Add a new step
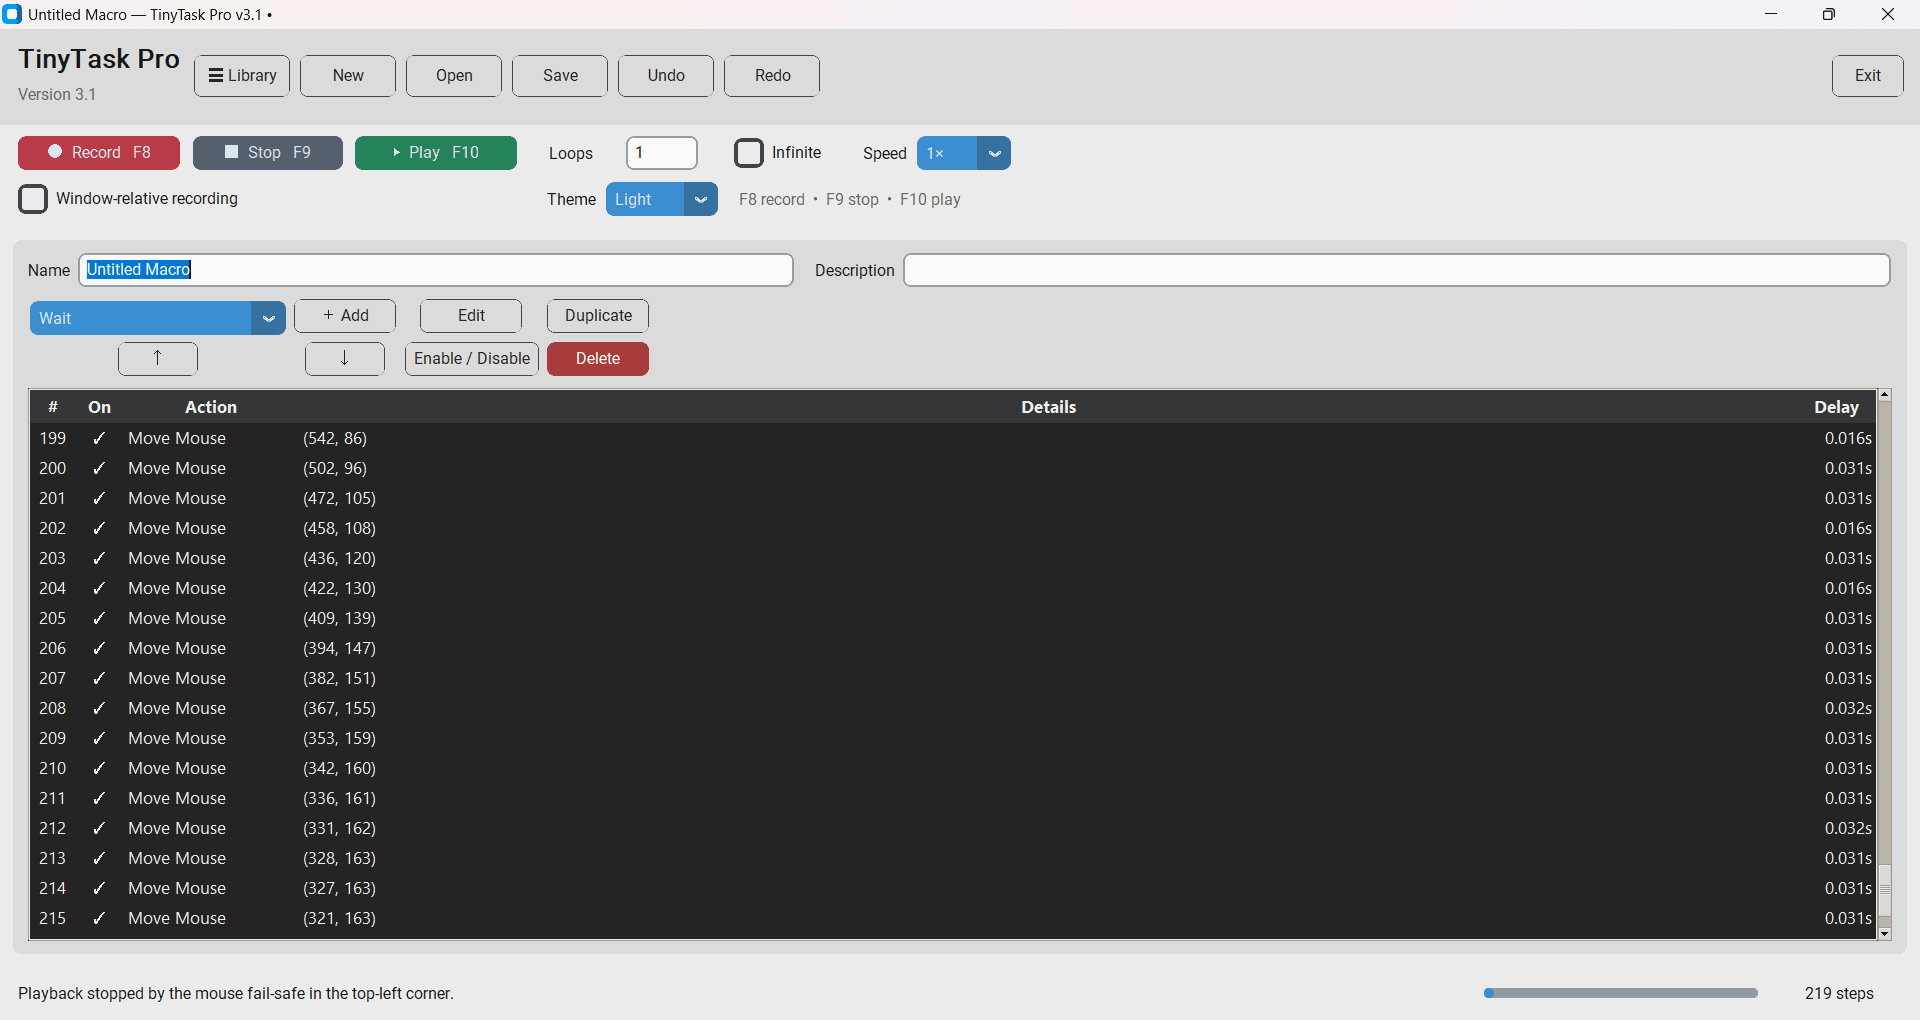This screenshot has width=1920, height=1020. click(x=345, y=316)
